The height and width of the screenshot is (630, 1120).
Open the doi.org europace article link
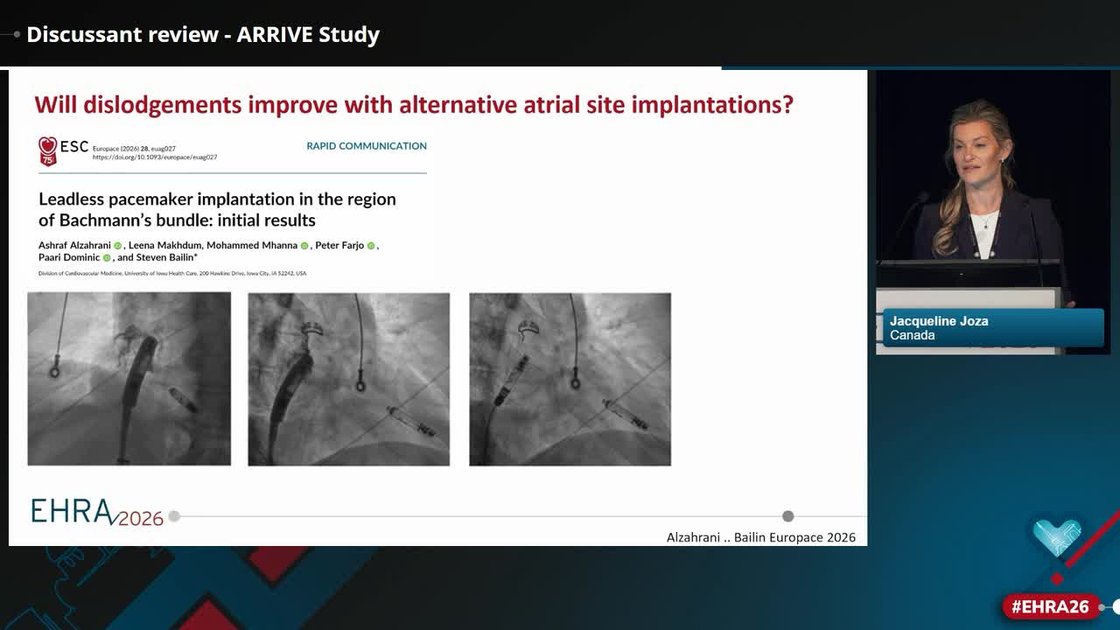tap(154, 157)
